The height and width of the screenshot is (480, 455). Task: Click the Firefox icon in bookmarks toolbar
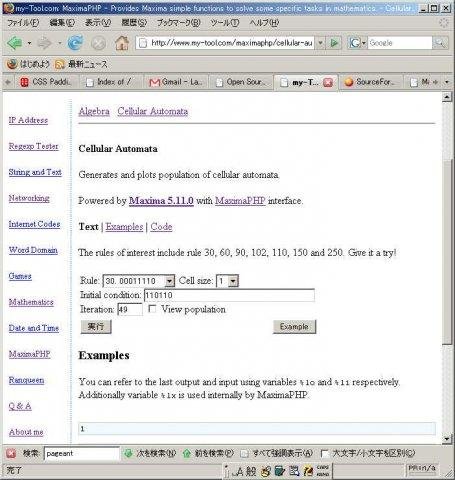[12, 64]
